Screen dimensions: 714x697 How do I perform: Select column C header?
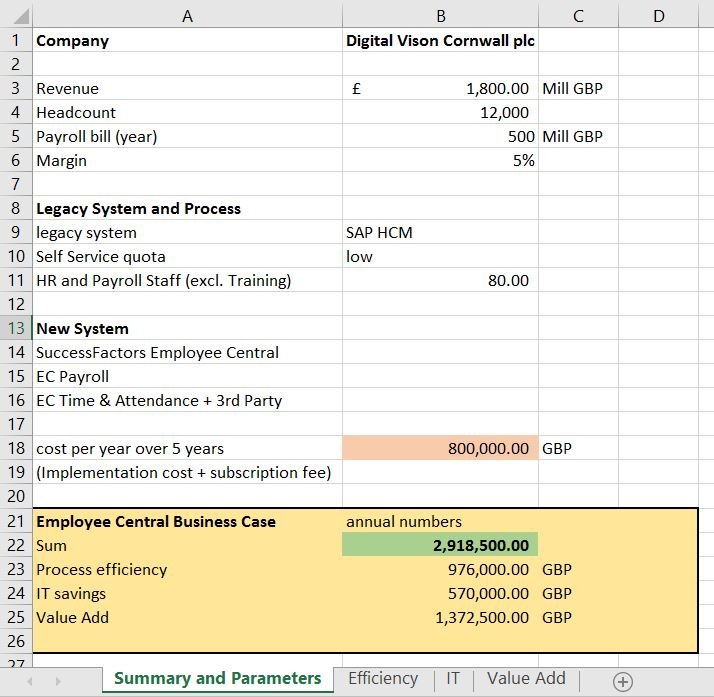(578, 16)
